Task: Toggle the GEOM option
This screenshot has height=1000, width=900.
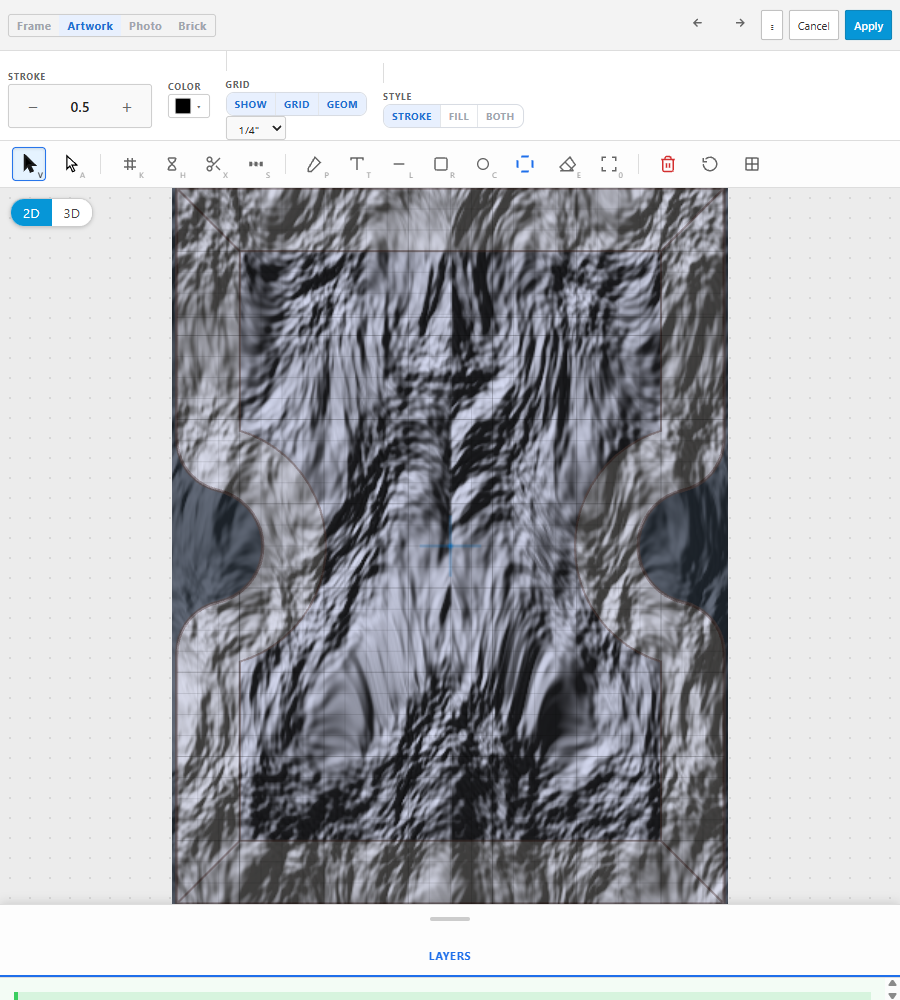Action: [x=342, y=105]
